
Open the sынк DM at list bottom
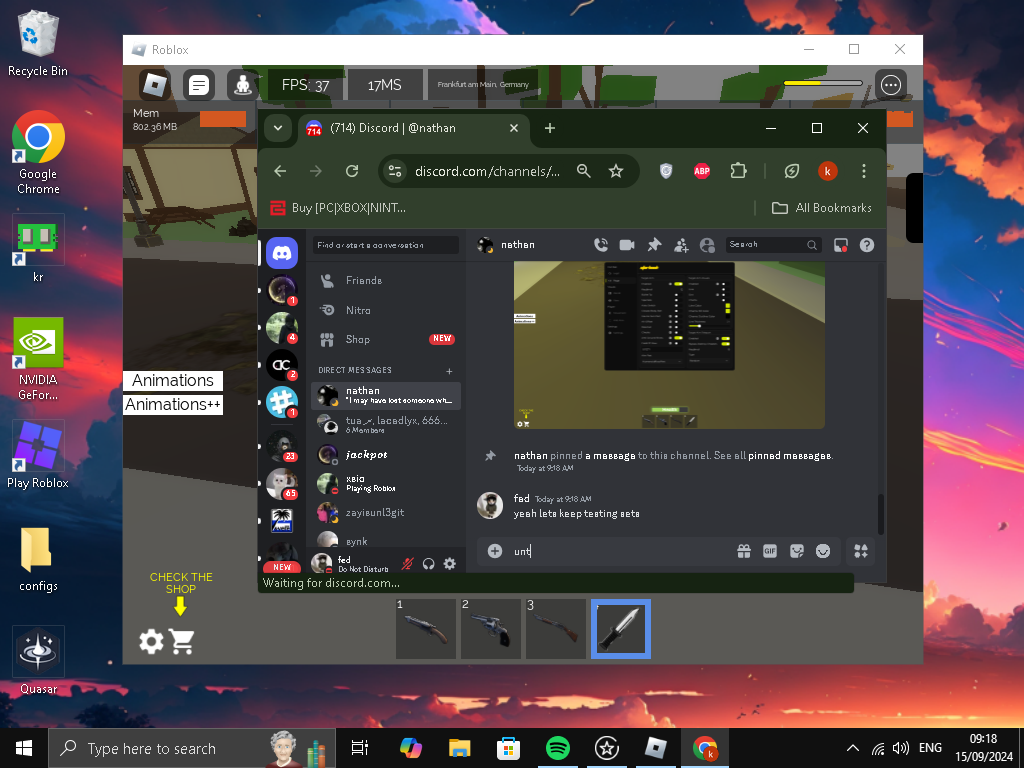[x=386, y=539]
